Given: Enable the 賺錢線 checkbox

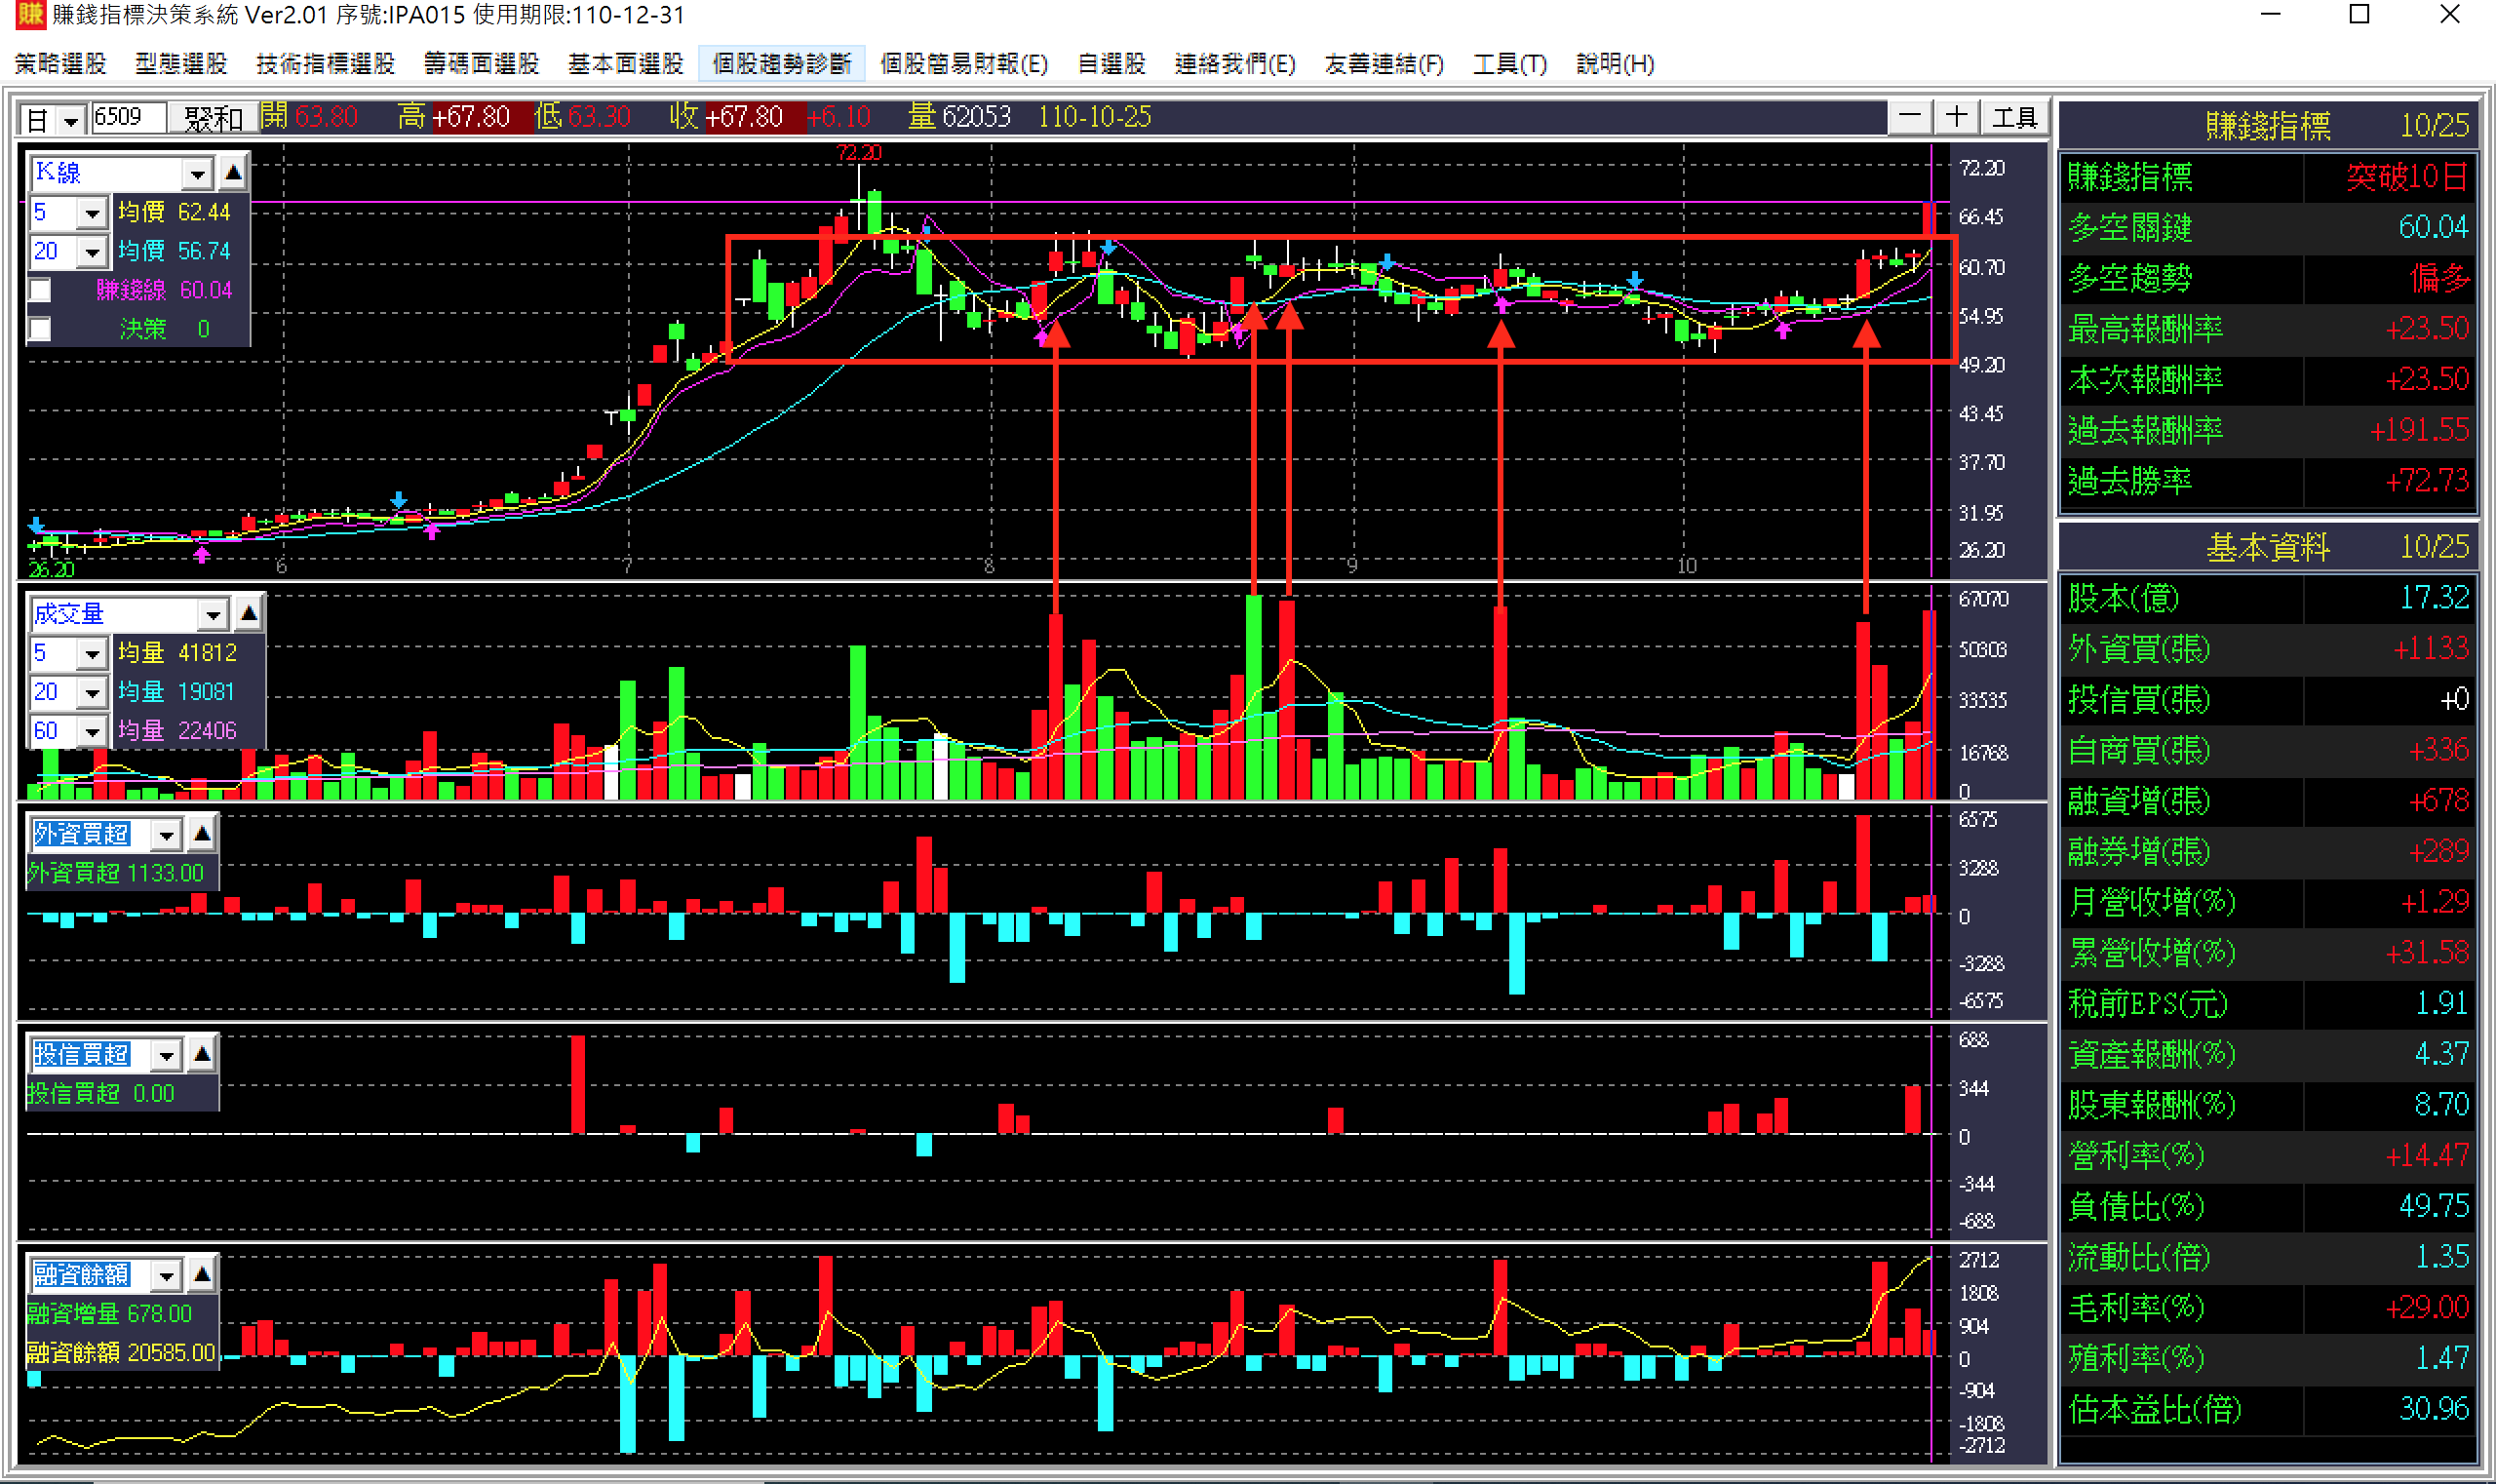Looking at the screenshot, I should point(40,290).
